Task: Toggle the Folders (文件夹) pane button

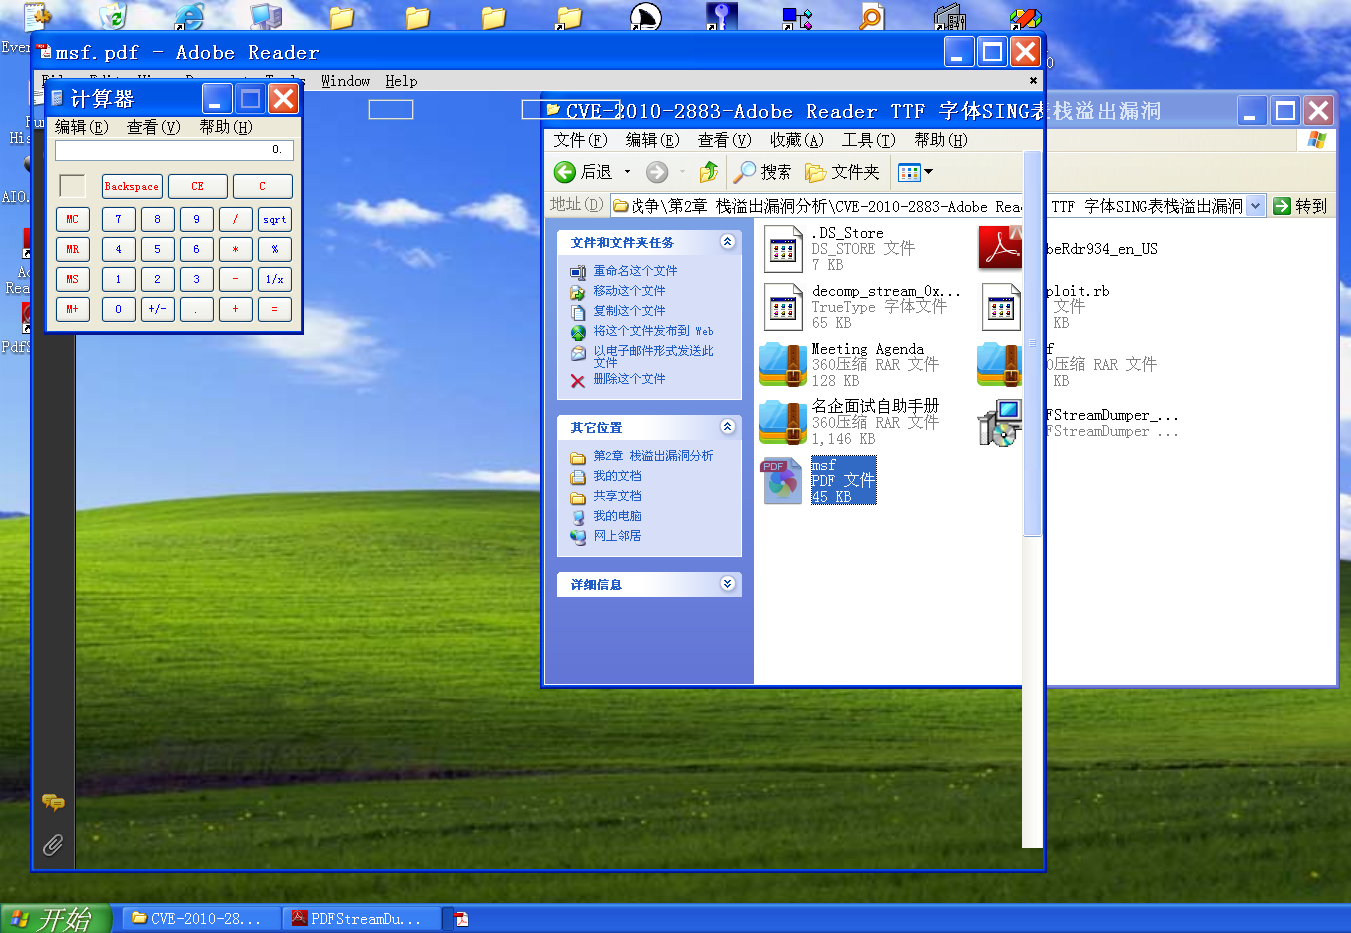Action: 842,172
